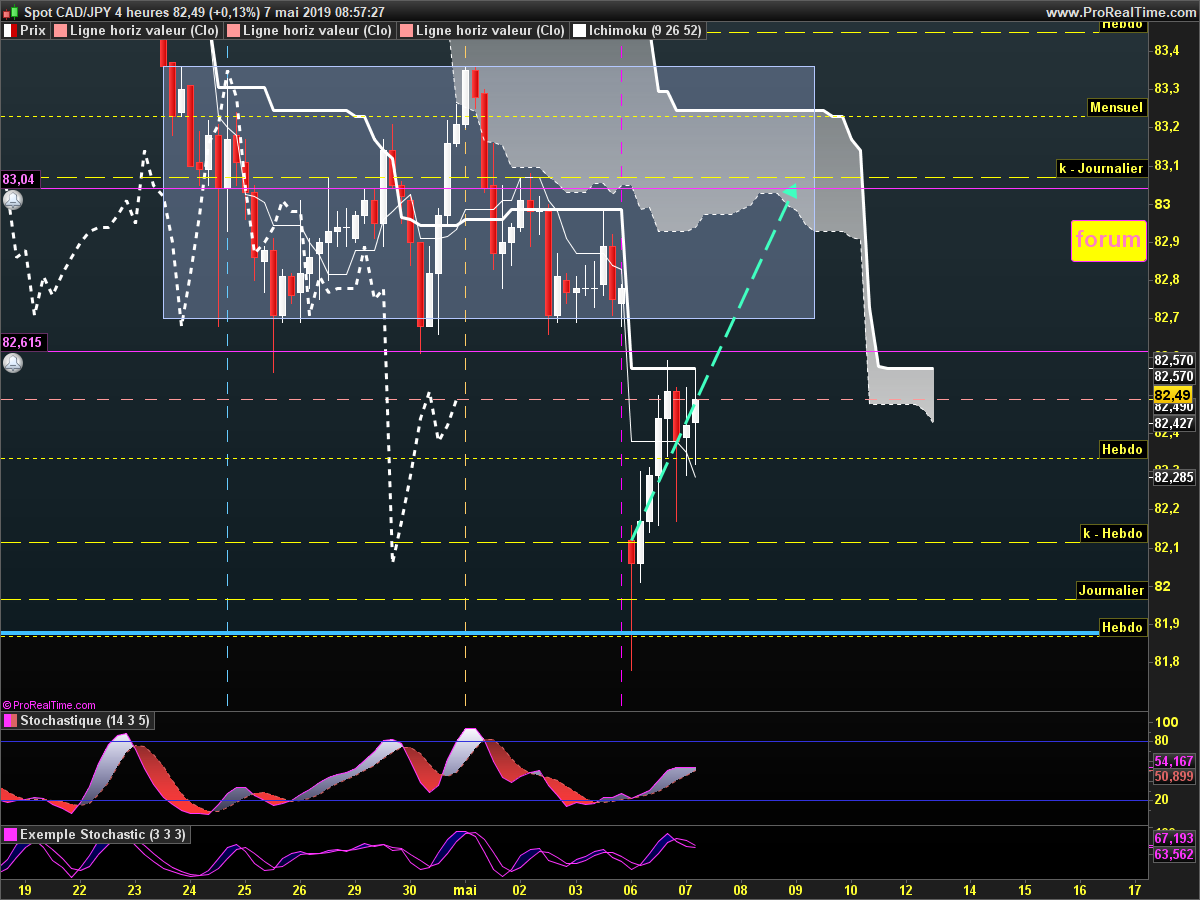Click the Stochastique (14 3 5) magenta swatch

click(x=10, y=721)
